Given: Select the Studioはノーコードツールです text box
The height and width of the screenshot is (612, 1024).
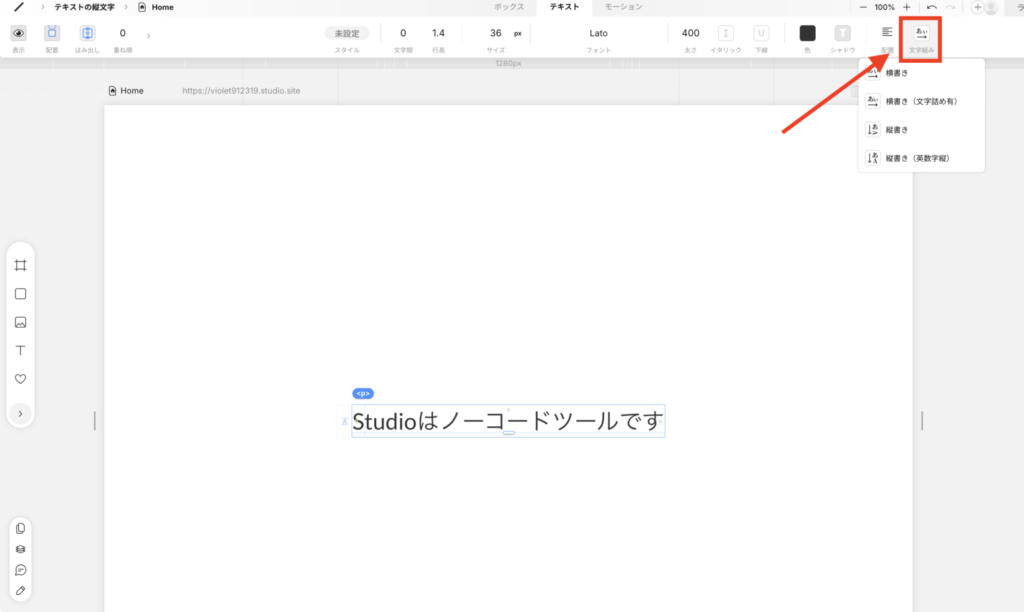Looking at the screenshot, I should [x=508, y=421].
